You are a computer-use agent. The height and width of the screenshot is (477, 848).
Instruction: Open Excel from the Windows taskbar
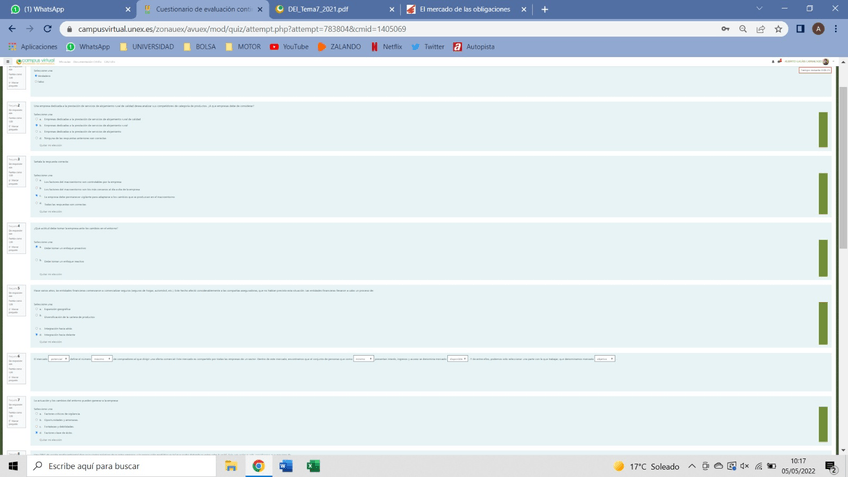click(x=313, y=466)
